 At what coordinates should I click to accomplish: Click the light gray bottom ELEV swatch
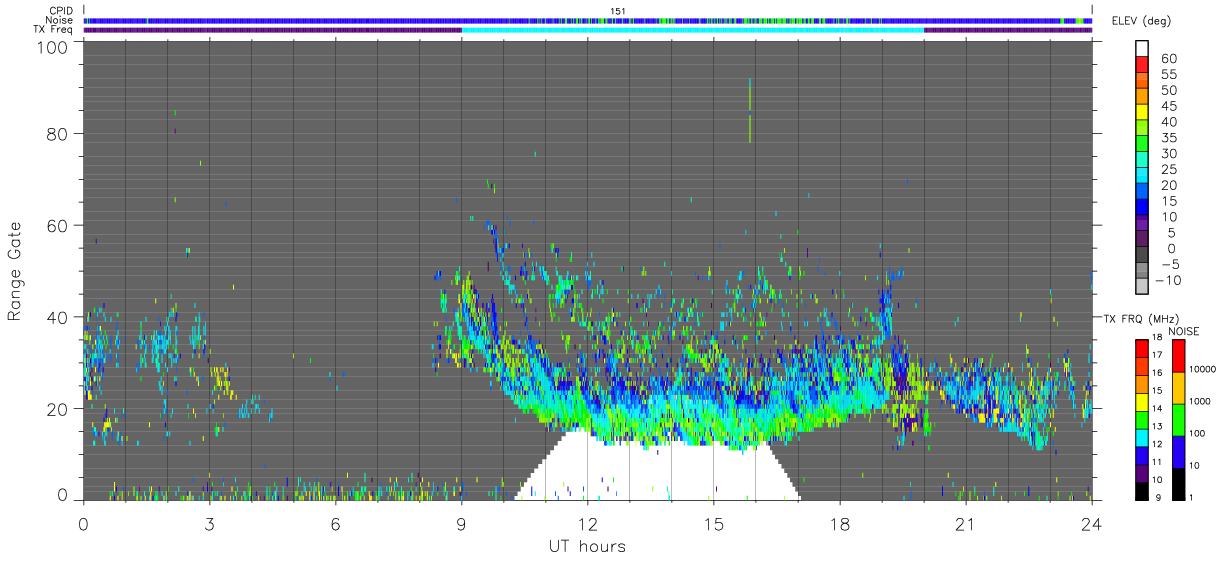tap(1142, 288)
